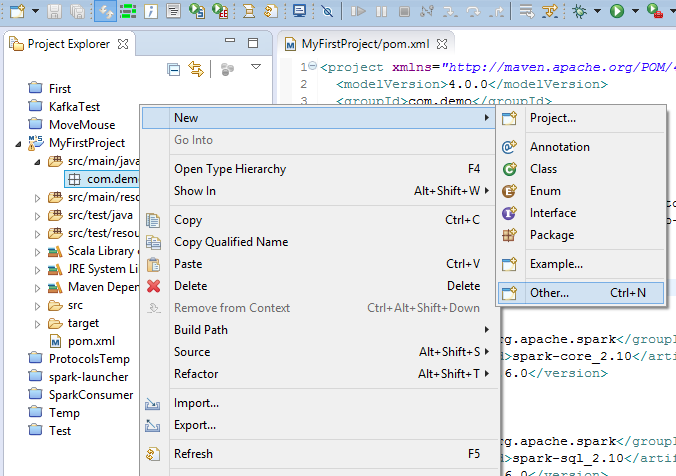Expand the Maven Dependencies node

click(37, 288)
